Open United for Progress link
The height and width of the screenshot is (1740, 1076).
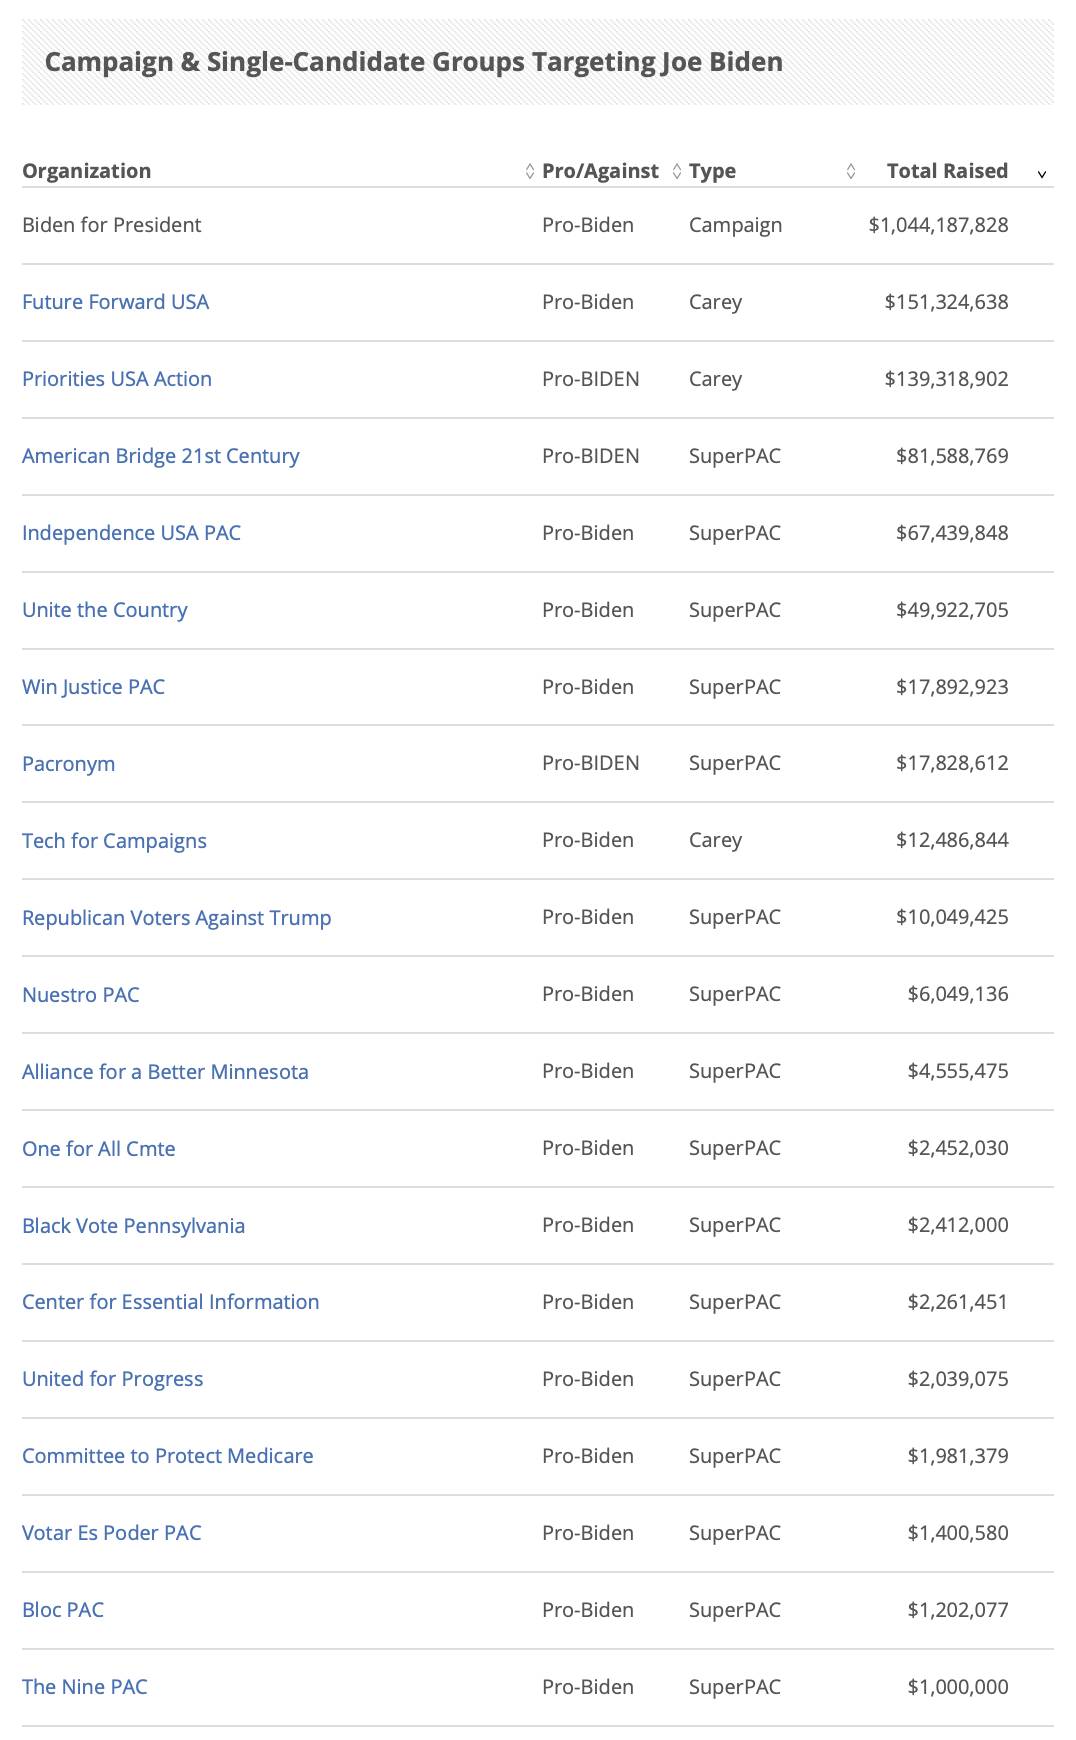point(112,1379)
